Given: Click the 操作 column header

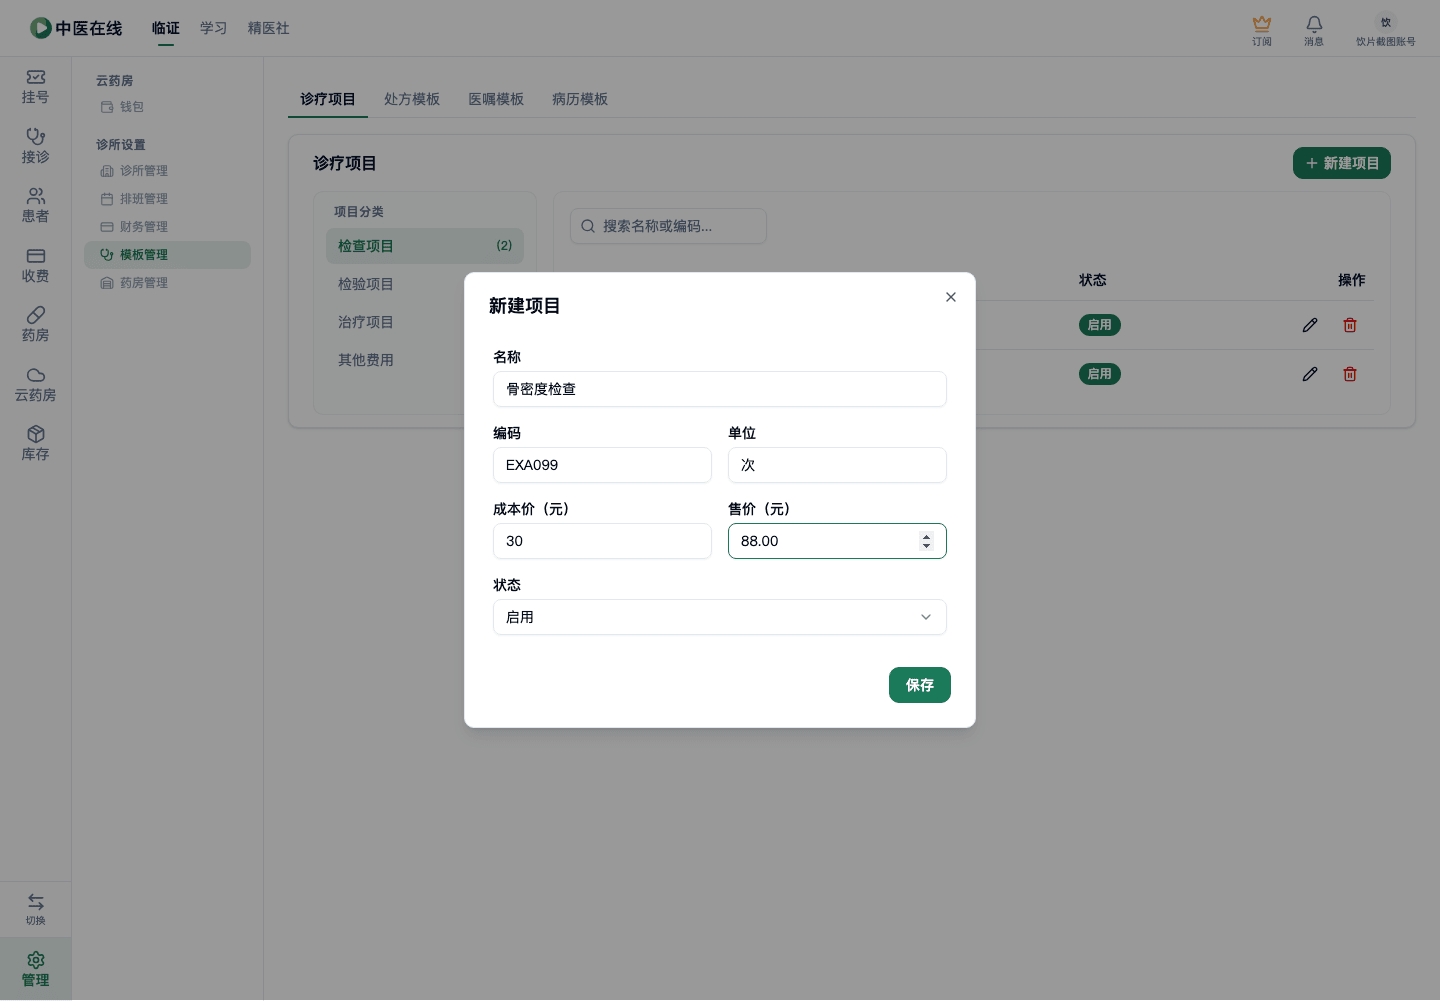Looking at the screenshot, I should pos(1352,280).
